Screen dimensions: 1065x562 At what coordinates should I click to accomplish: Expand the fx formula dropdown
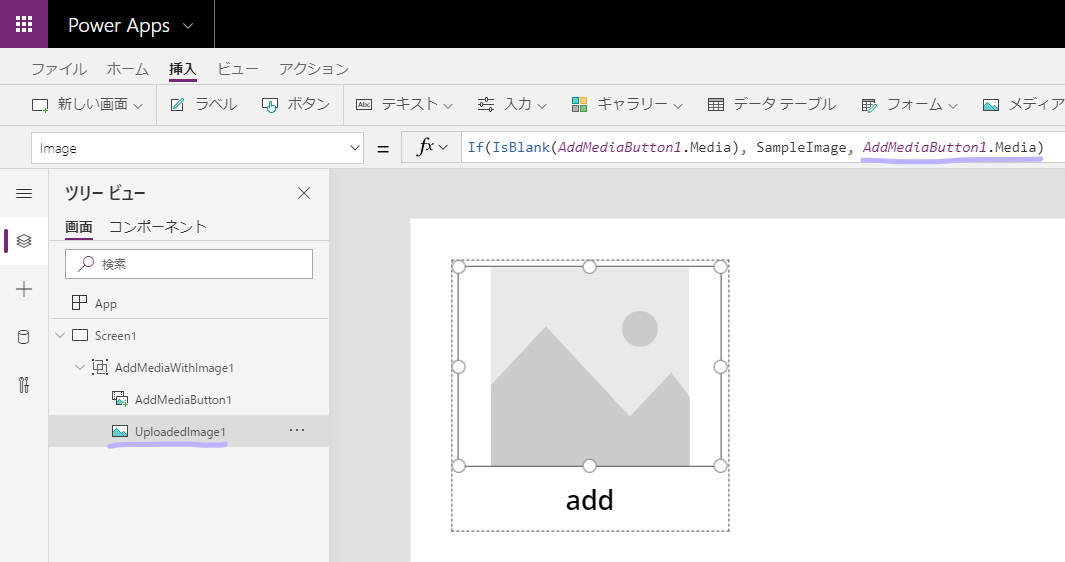click(x=433, y=148)
